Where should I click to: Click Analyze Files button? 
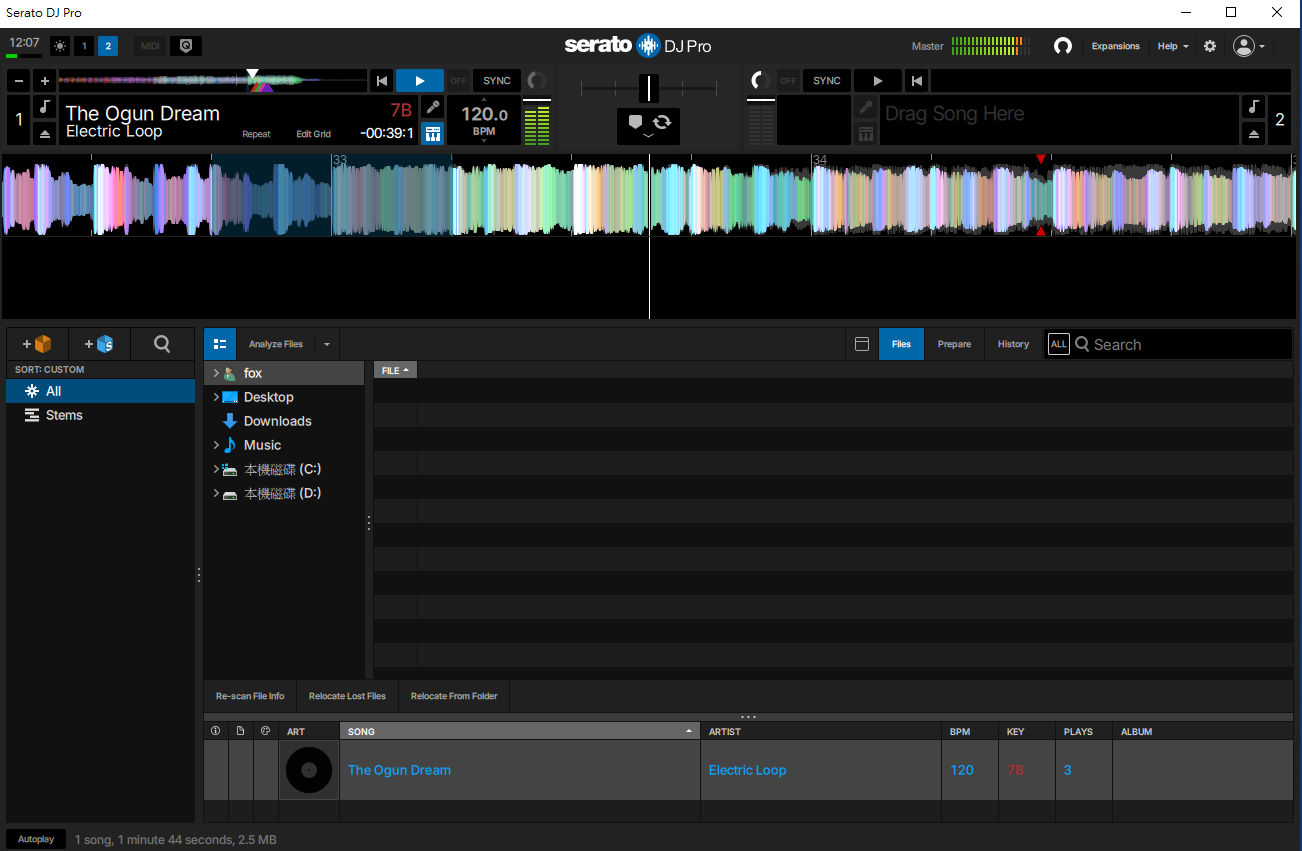coord(276,344)
